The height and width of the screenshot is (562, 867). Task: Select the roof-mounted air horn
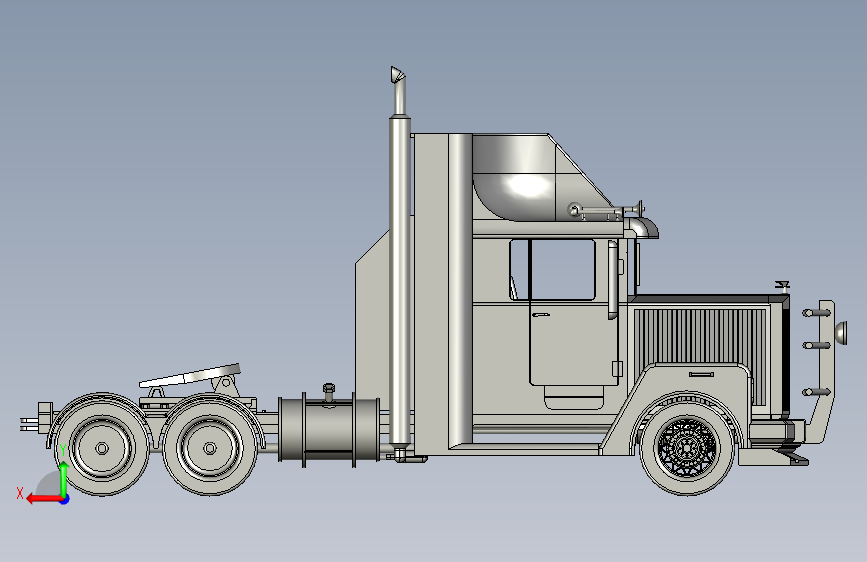607,210
